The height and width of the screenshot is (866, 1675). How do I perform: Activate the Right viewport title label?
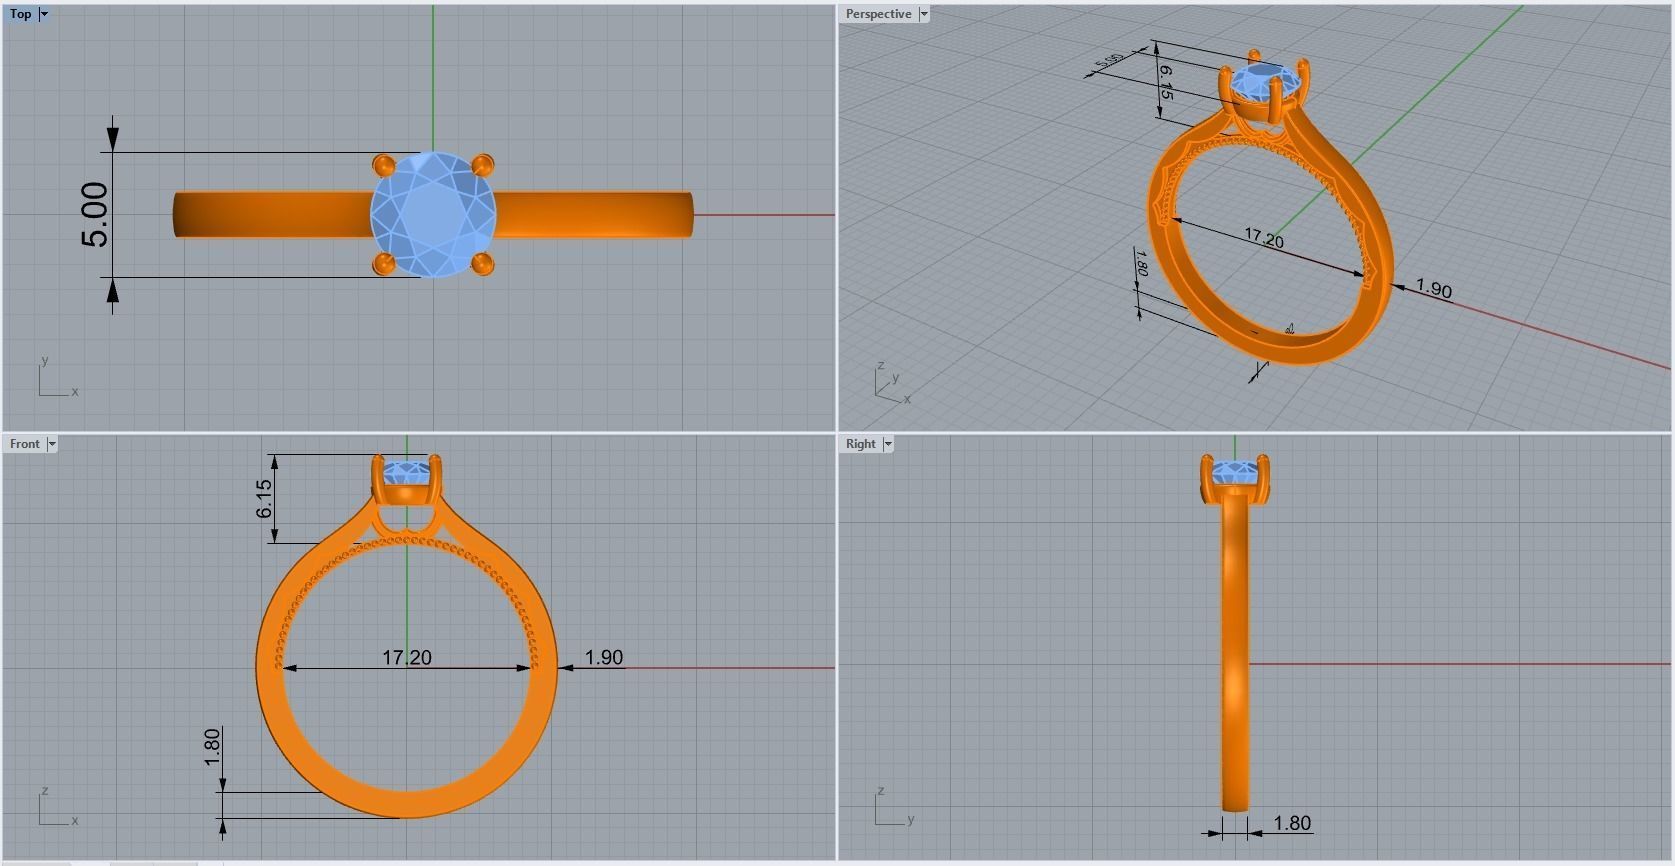point(861,444)
